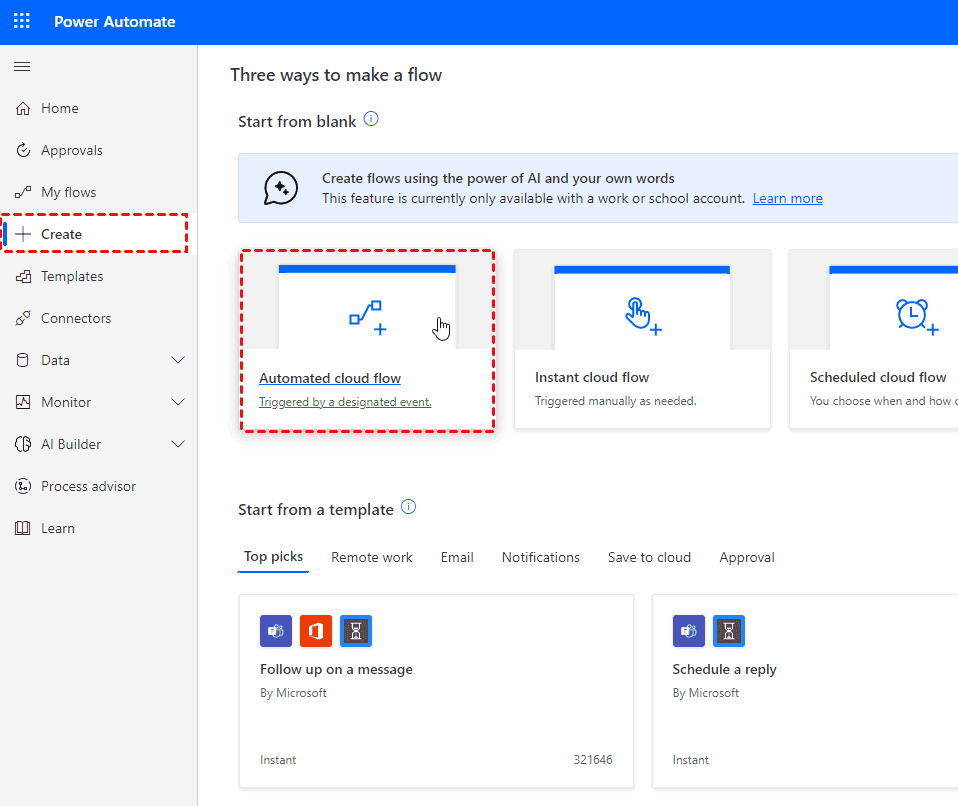This screenshot has height=806, width=958.
Task: Select the Home icon in the sidebar
Action: click(x=22, y=108)
